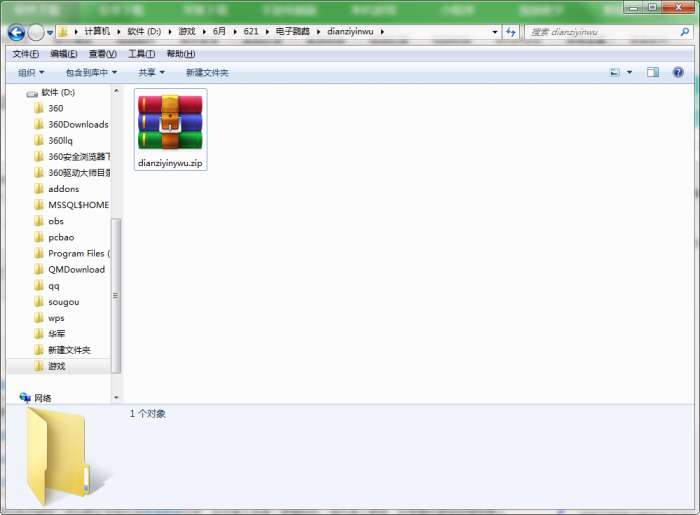
Task: Expand the address bar history dropdown
Action: tap(494, 32)
